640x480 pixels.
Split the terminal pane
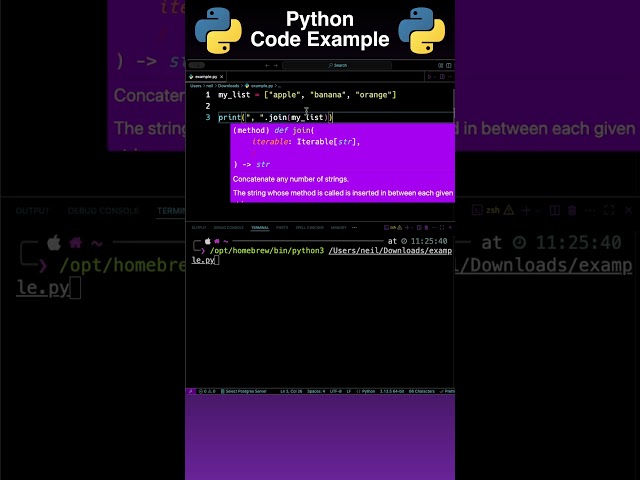point(418,227)
